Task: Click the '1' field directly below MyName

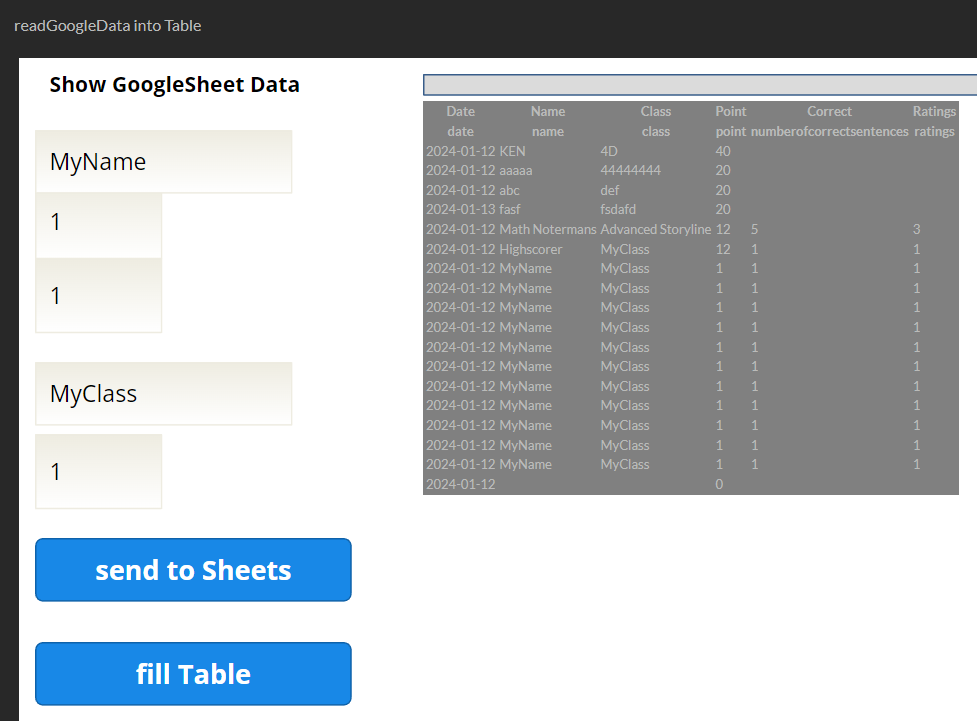Action: pyautogui.click(x=98, y=222)
